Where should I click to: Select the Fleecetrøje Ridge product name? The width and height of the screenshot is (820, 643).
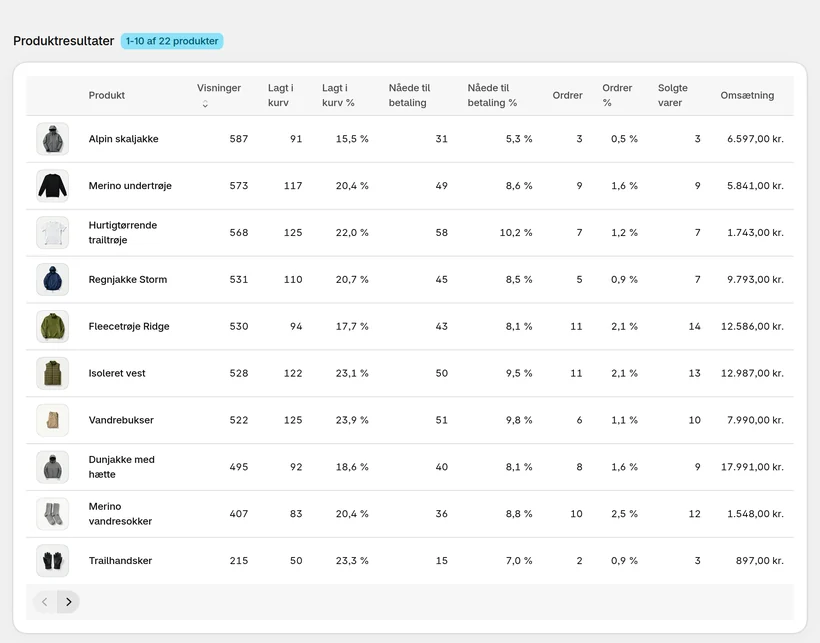coord(129,326)
